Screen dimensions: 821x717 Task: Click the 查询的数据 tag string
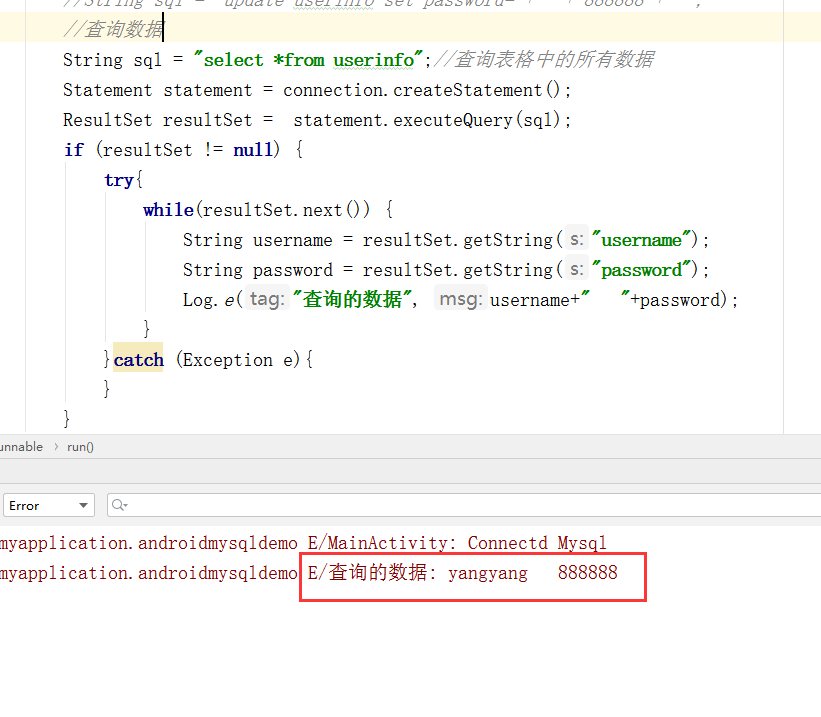point(352,300)
